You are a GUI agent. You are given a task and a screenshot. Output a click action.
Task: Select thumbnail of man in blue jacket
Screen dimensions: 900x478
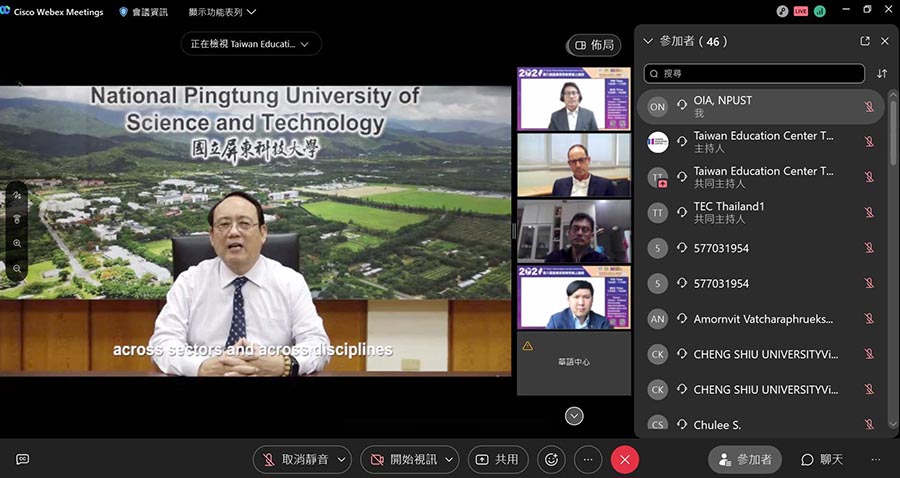[574, 297]
